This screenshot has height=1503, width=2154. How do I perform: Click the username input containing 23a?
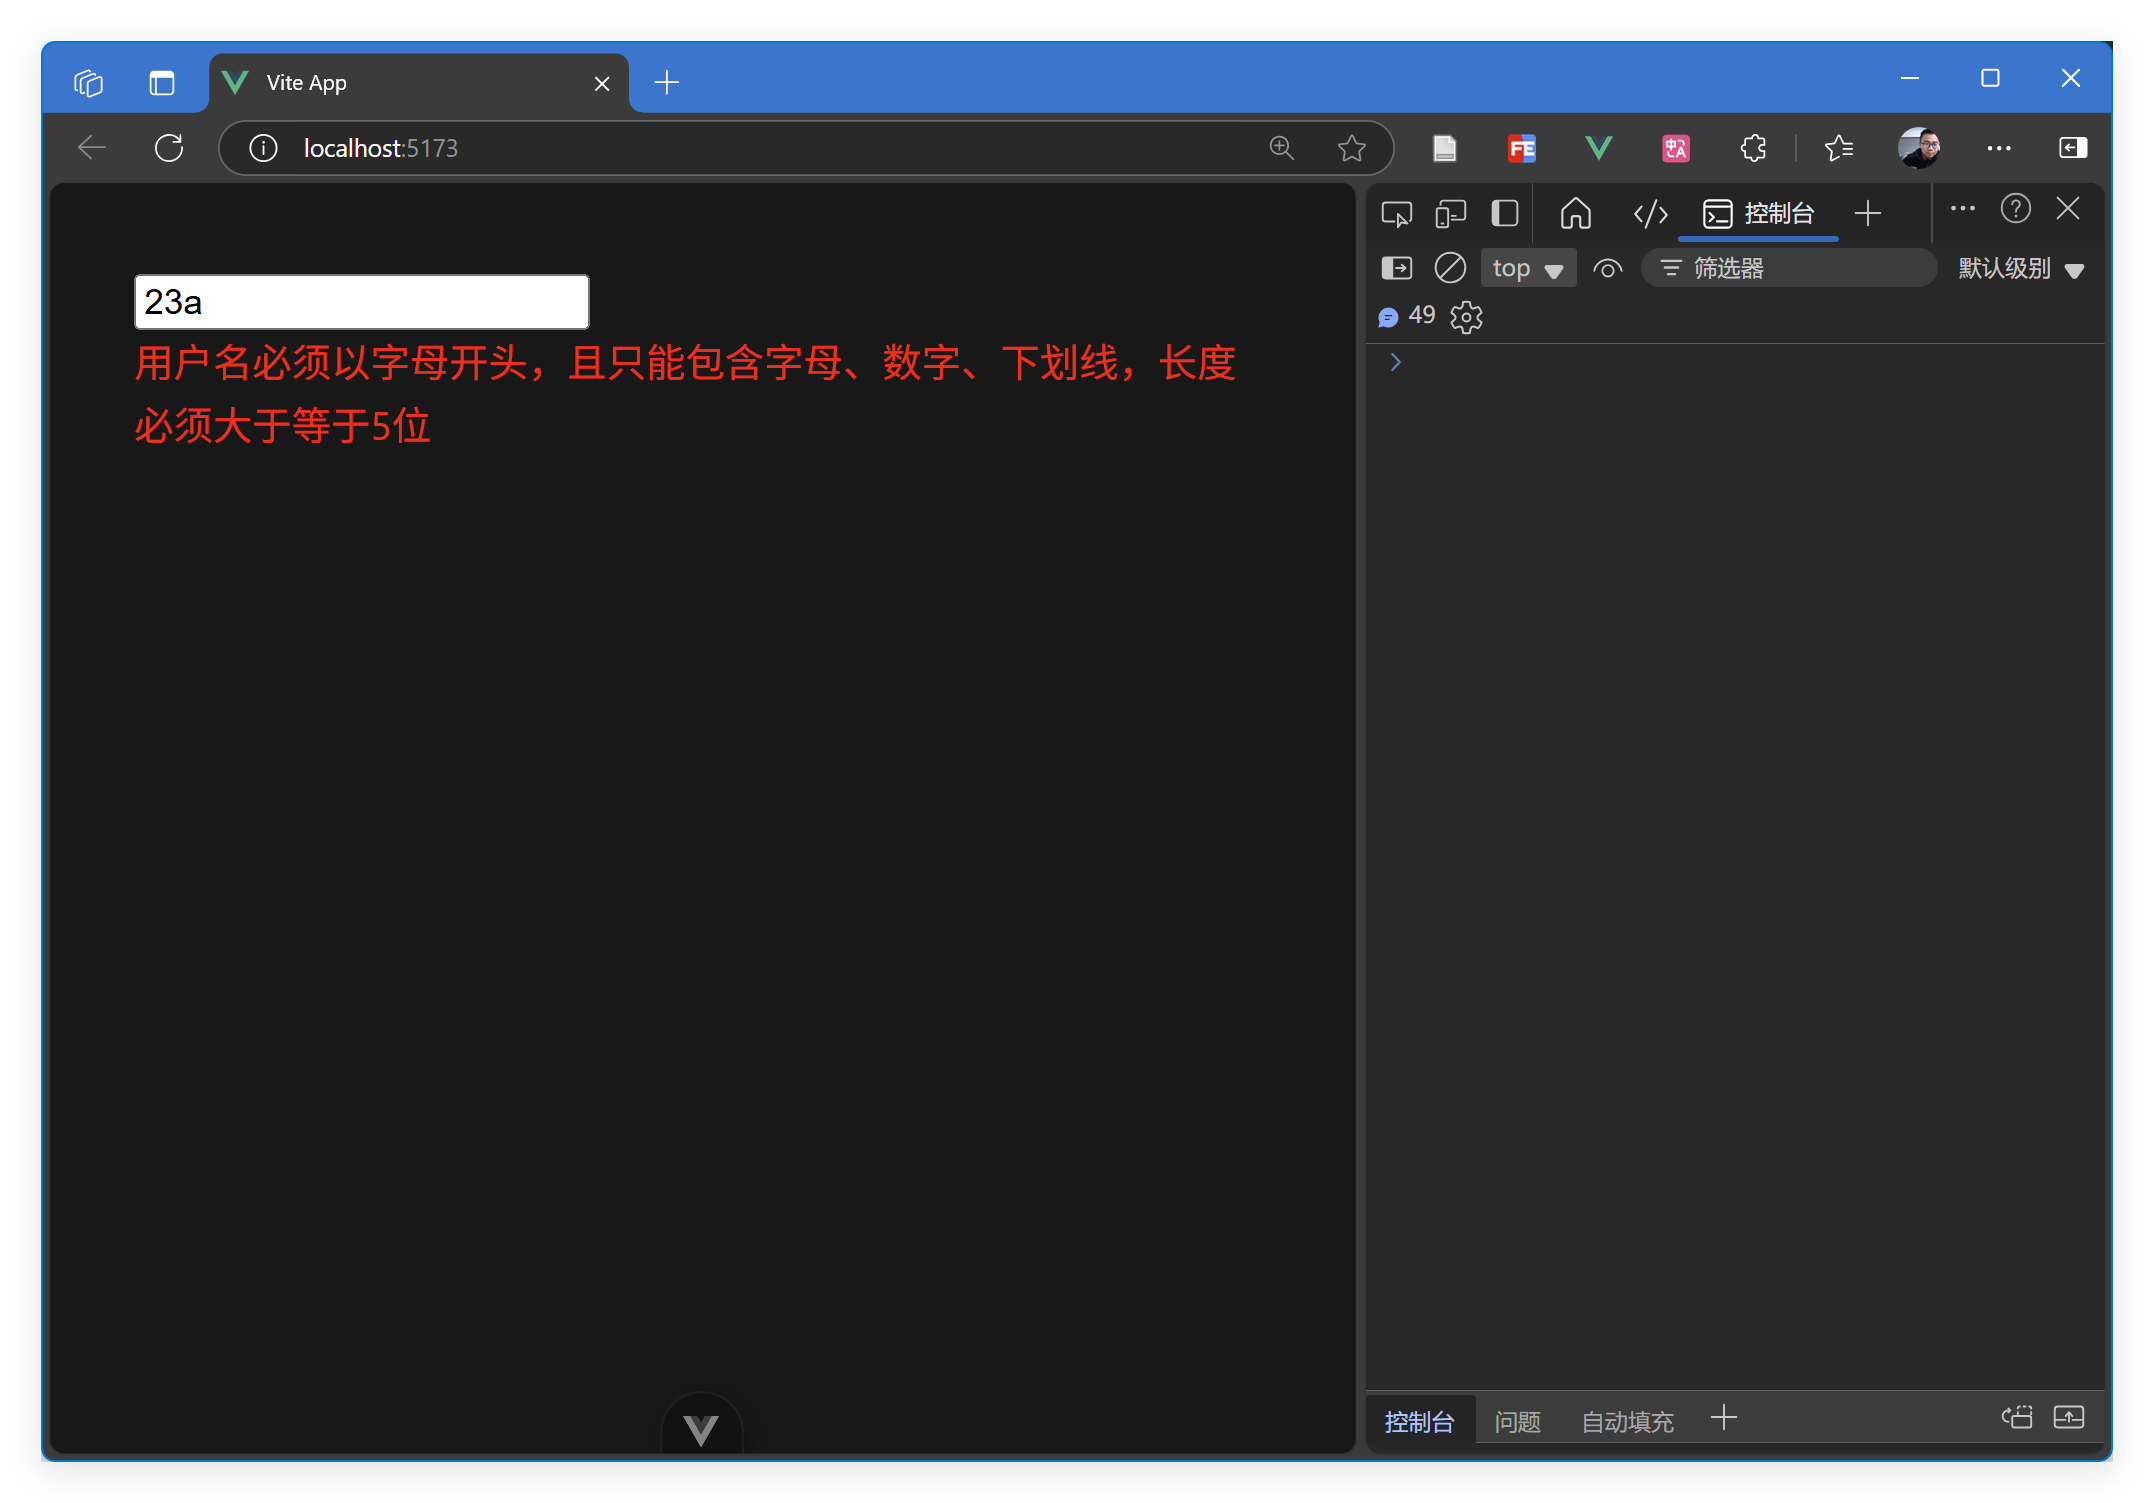click(x=362, y=302)
